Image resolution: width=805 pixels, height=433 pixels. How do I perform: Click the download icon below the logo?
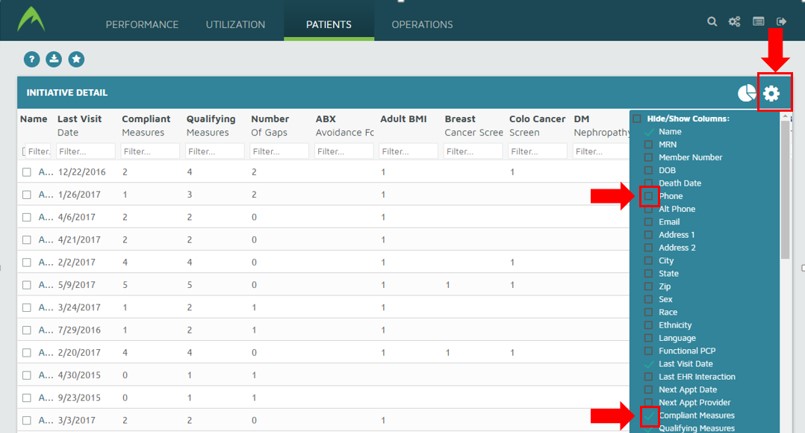[54, 60]
